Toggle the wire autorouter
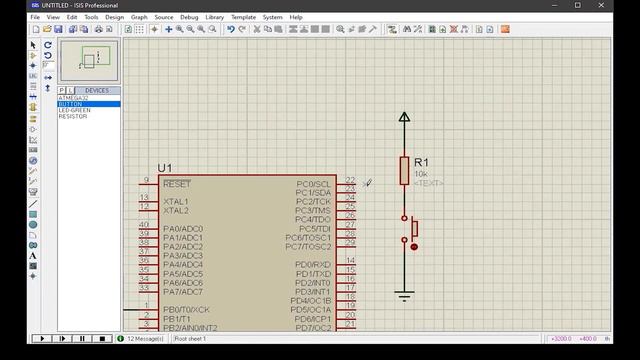The height and width of the screenshot is (360, 640). point(392,29)
